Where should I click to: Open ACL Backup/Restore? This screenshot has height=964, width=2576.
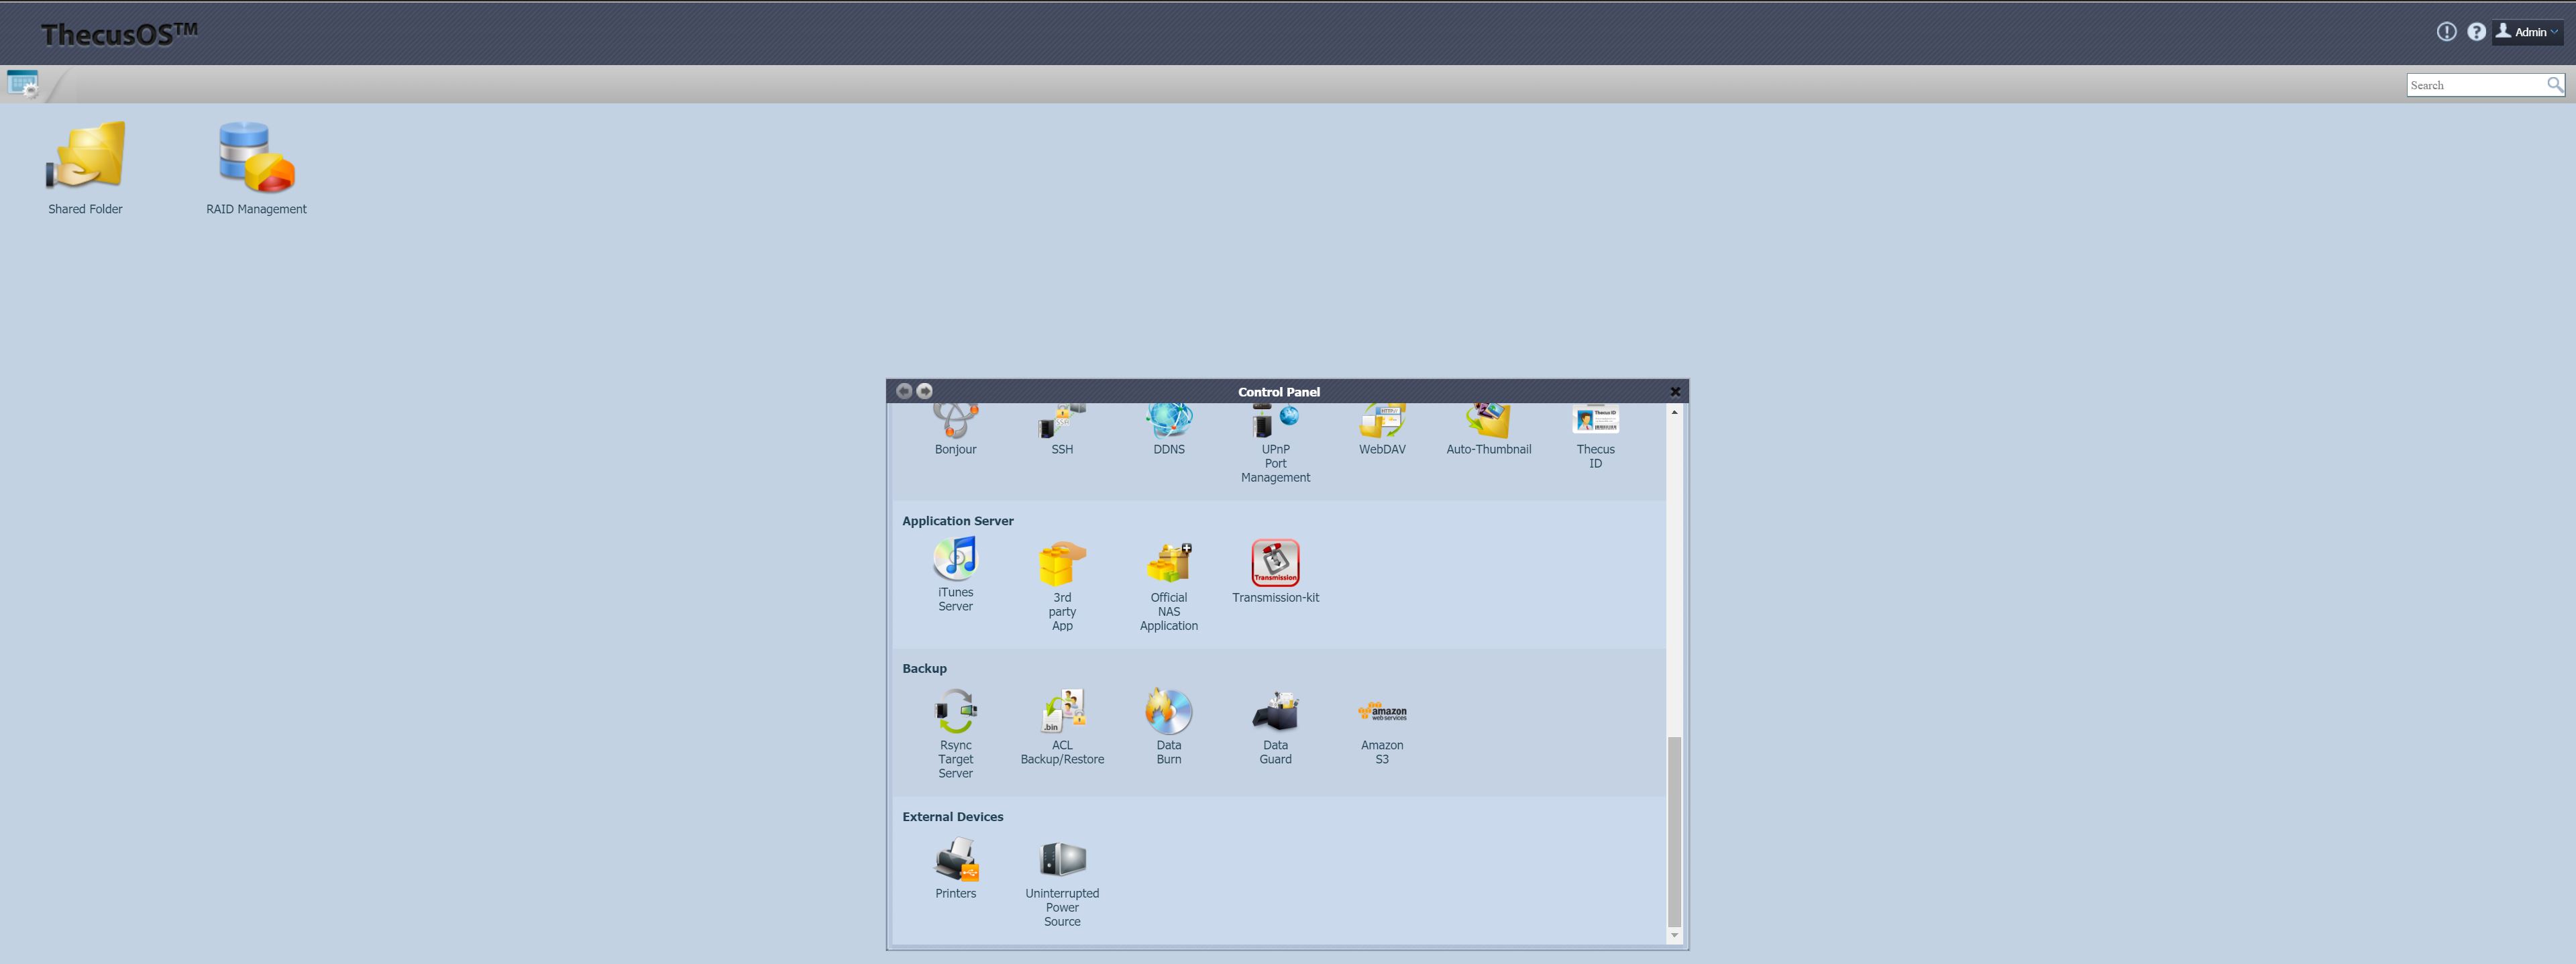point(1062,712)
